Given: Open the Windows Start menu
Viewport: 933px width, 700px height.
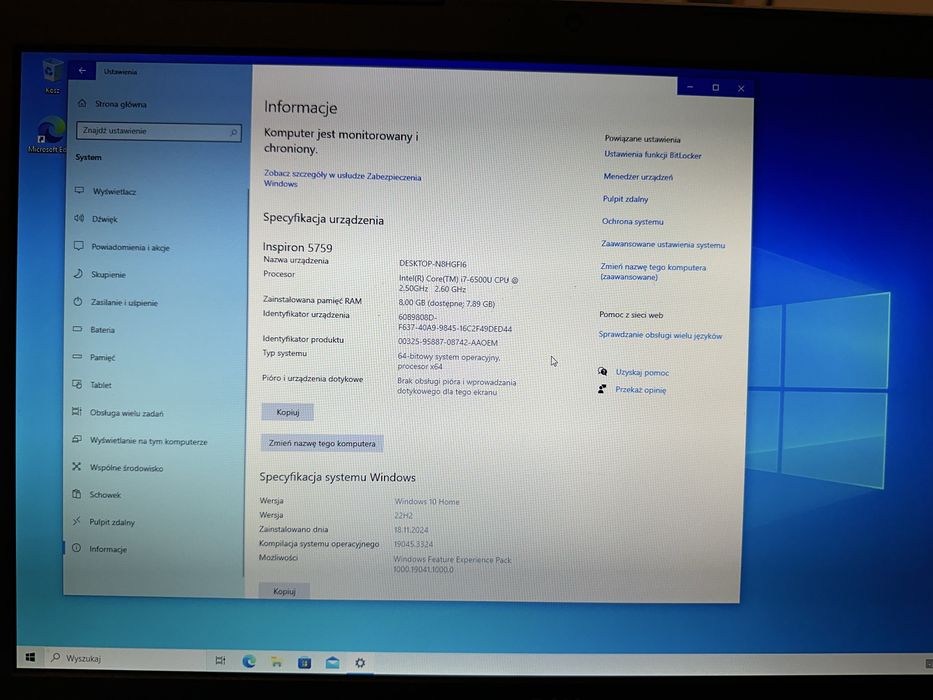Looking at the screenshot, I should (30, 657).
